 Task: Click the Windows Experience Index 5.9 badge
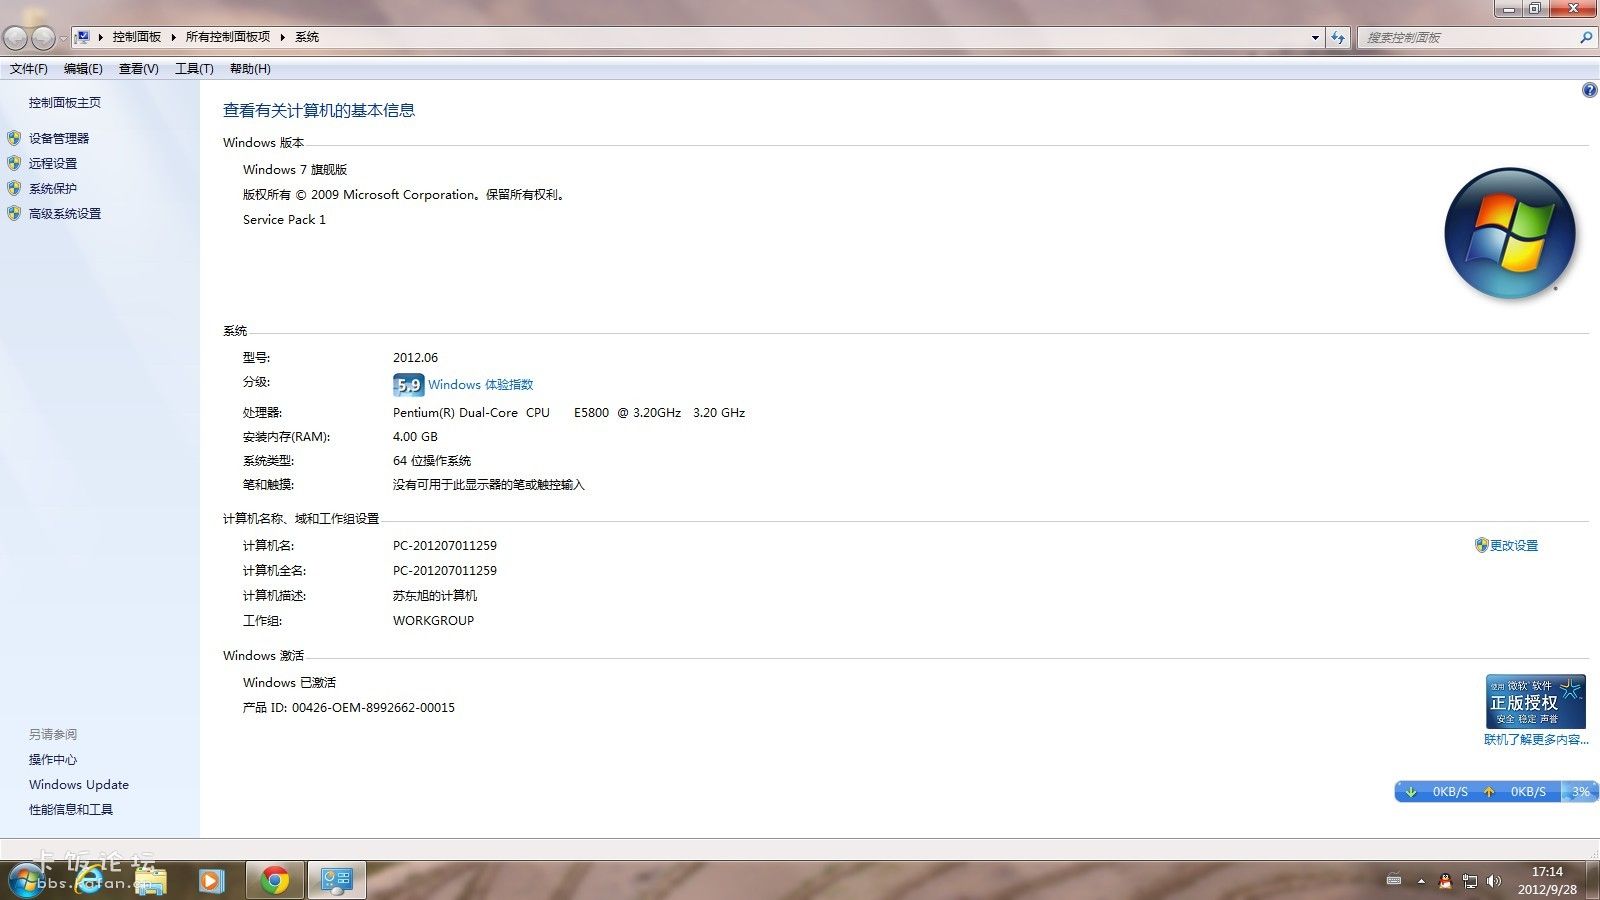click(x=408, y=385)
